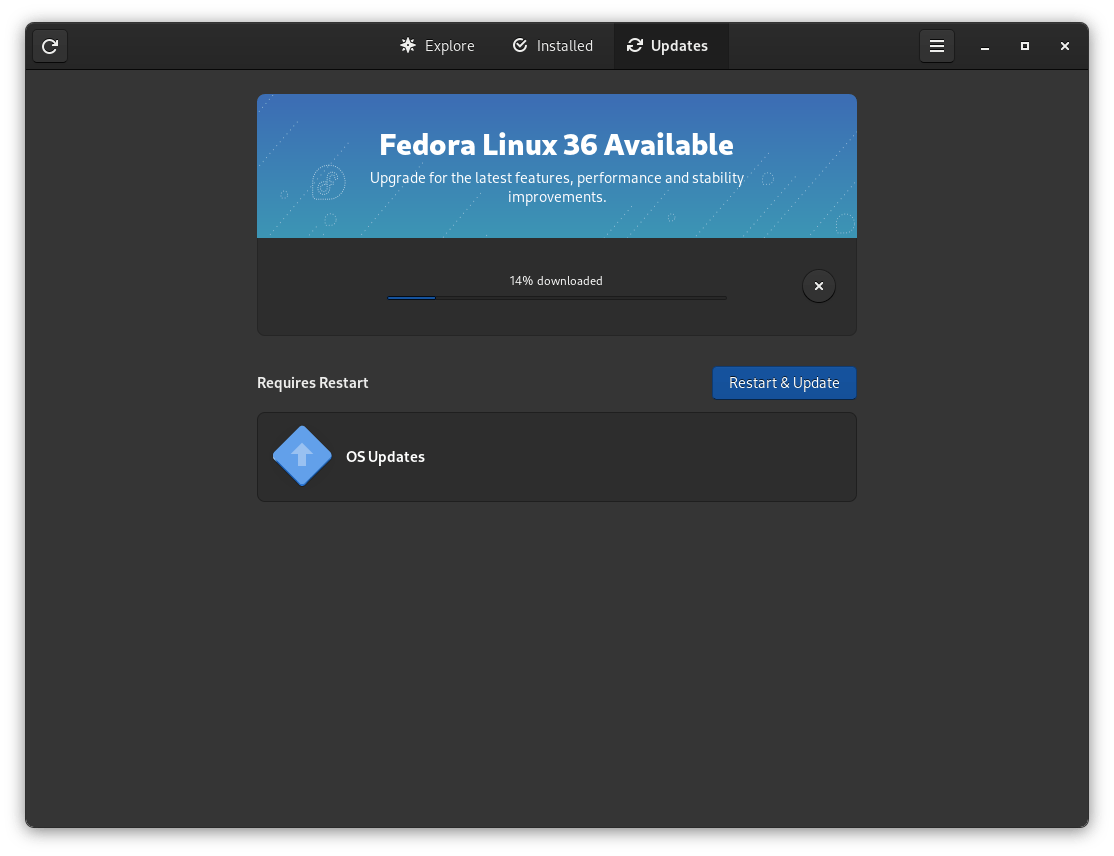Select the OS Updates entry
The height and width of the screenshot is (856, 1114).
(556, 455)
